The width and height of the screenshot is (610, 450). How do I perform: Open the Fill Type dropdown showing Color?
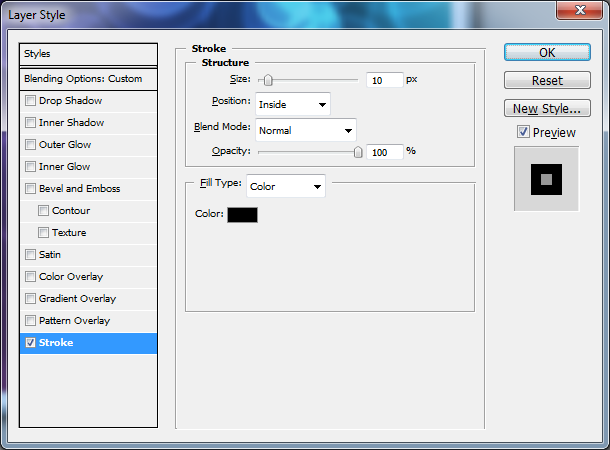click(x=286, y=186)
